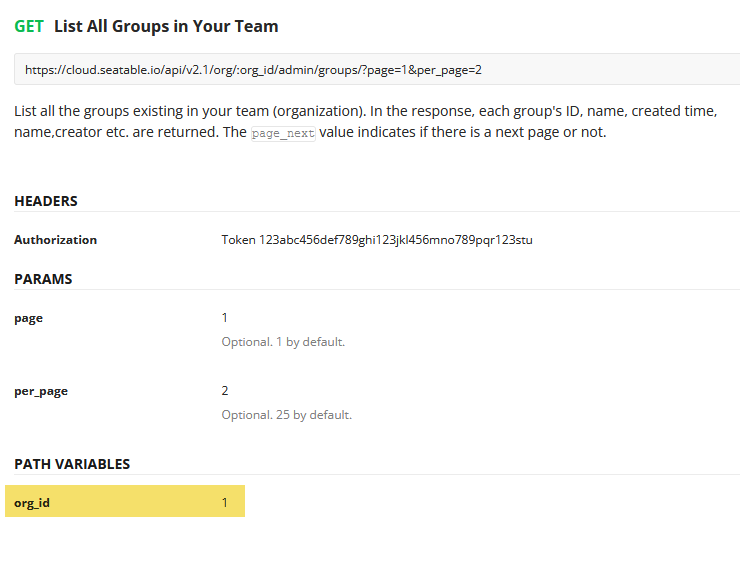Image resolution: width=740 pixels, height=571 pixels.
Task: Click the "Optional. 25 by default." note
Action: pyautogui.click(x=286, y=415)
